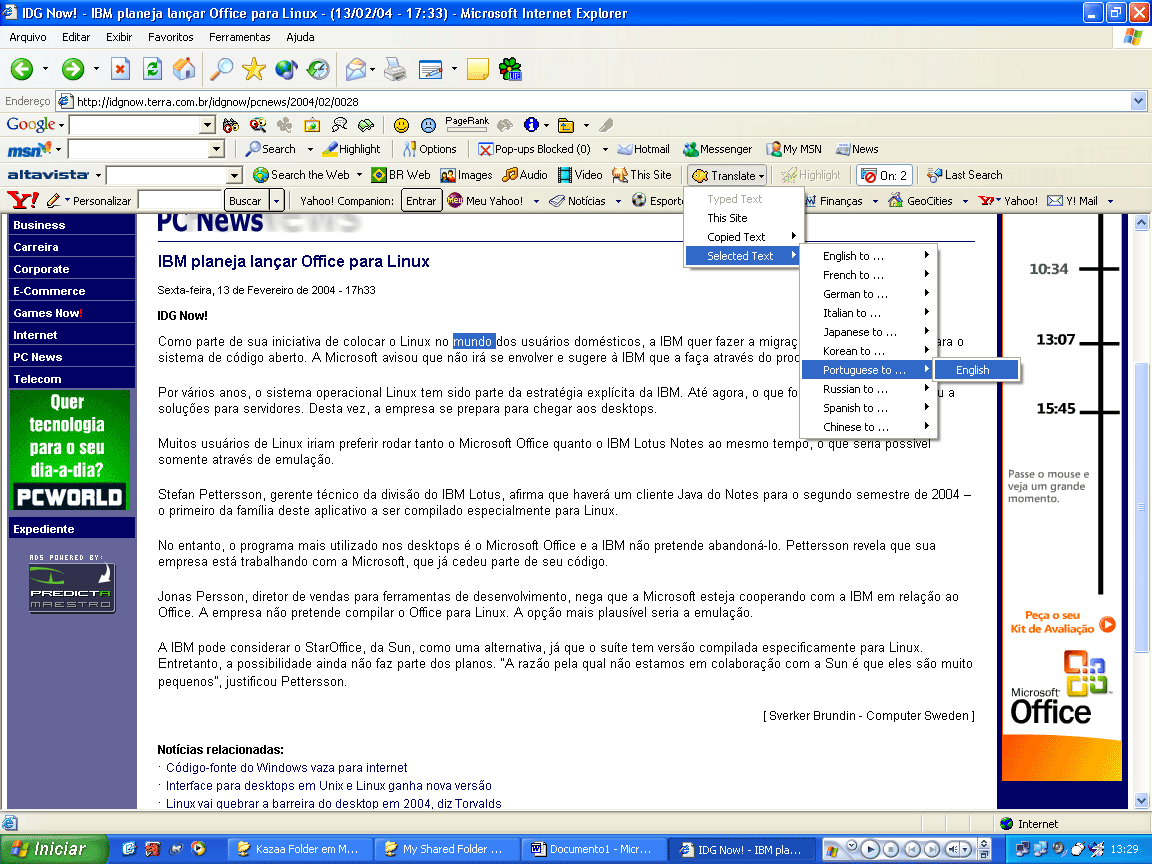Click Google toolbar happy smiley face
1152x864 pixels.
[x=401, y=125]
